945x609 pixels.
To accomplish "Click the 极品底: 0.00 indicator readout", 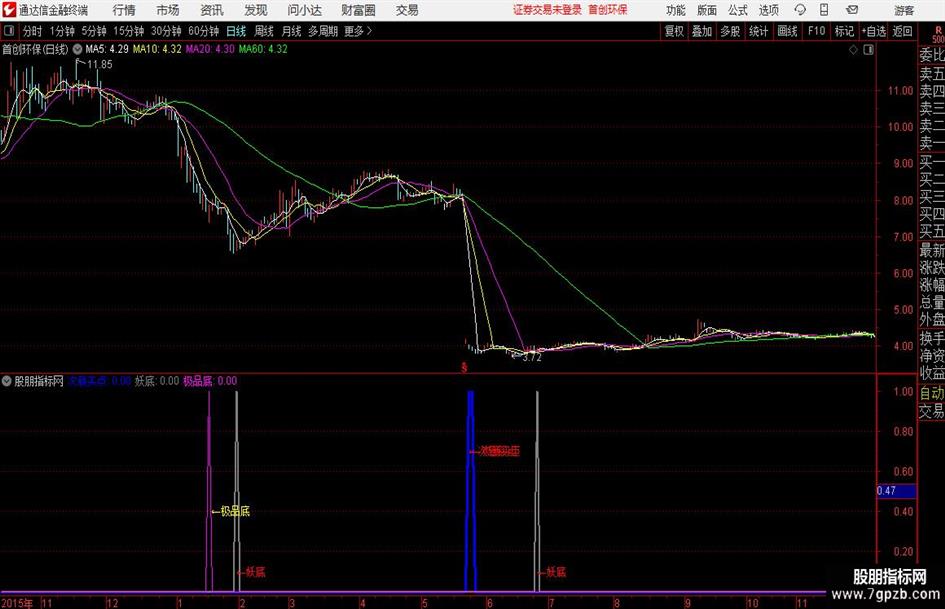I will click(x=210, y=381).
